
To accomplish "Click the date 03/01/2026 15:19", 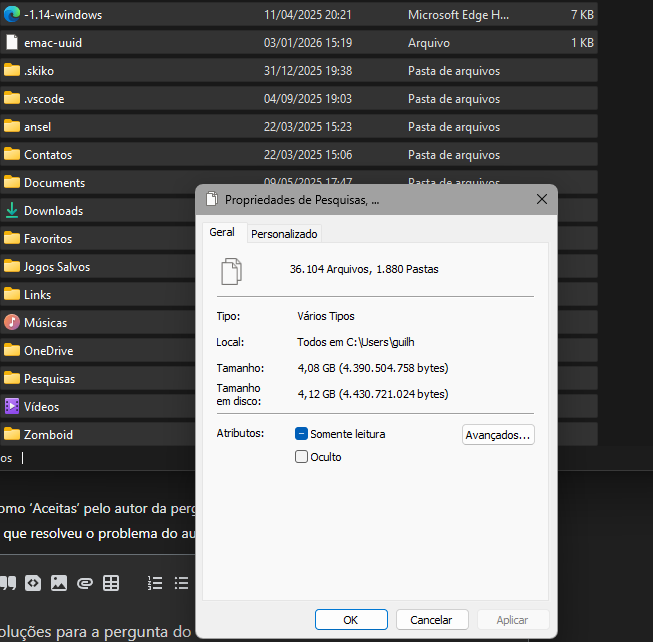I will point(308,43).
